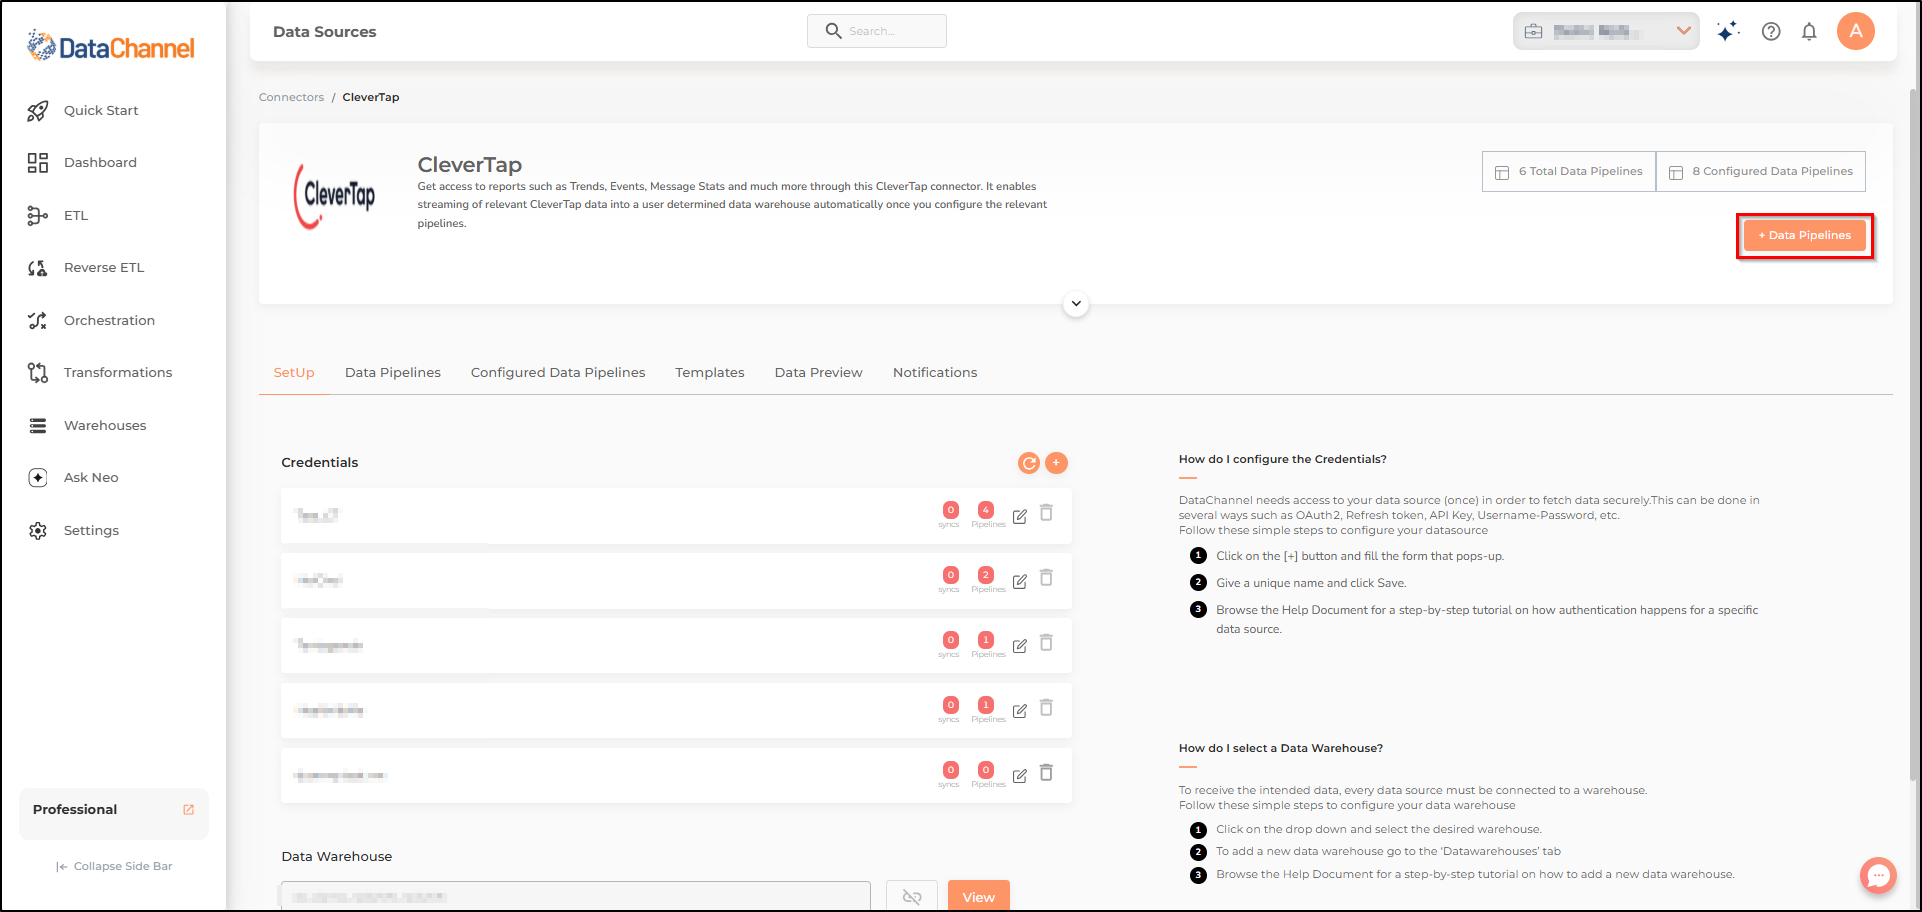
Task: Expand the CleverTap description chevron
Action: pos(1076,304)
